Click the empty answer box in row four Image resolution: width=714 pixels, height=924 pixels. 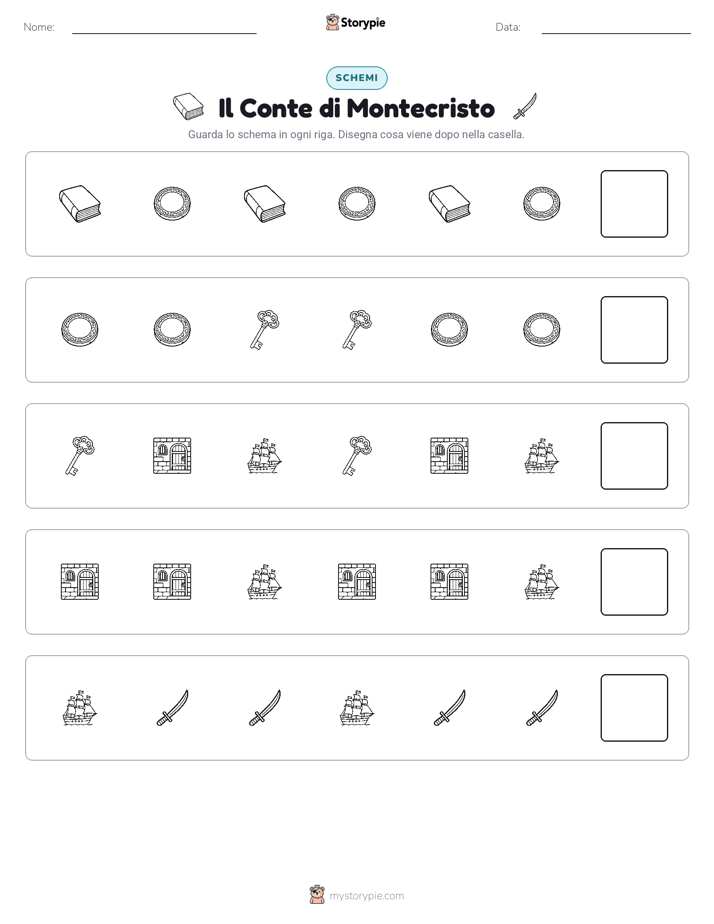click(634, 582)
